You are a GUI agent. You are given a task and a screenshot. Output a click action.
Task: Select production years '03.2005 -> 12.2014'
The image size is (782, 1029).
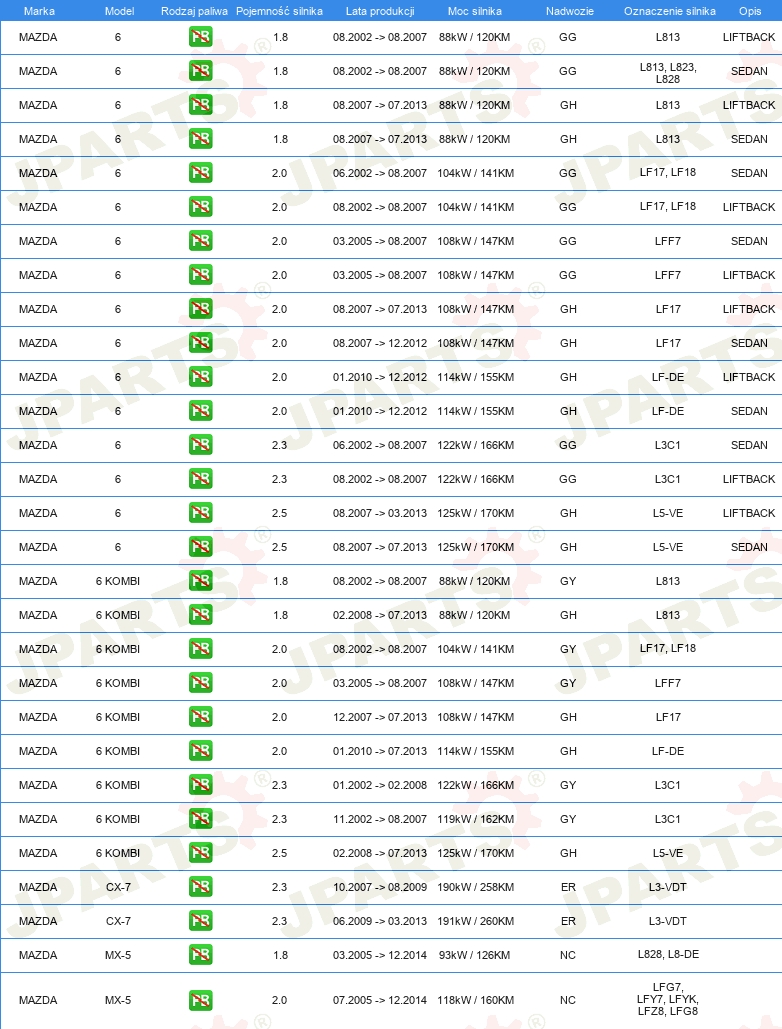coord(380,956)
